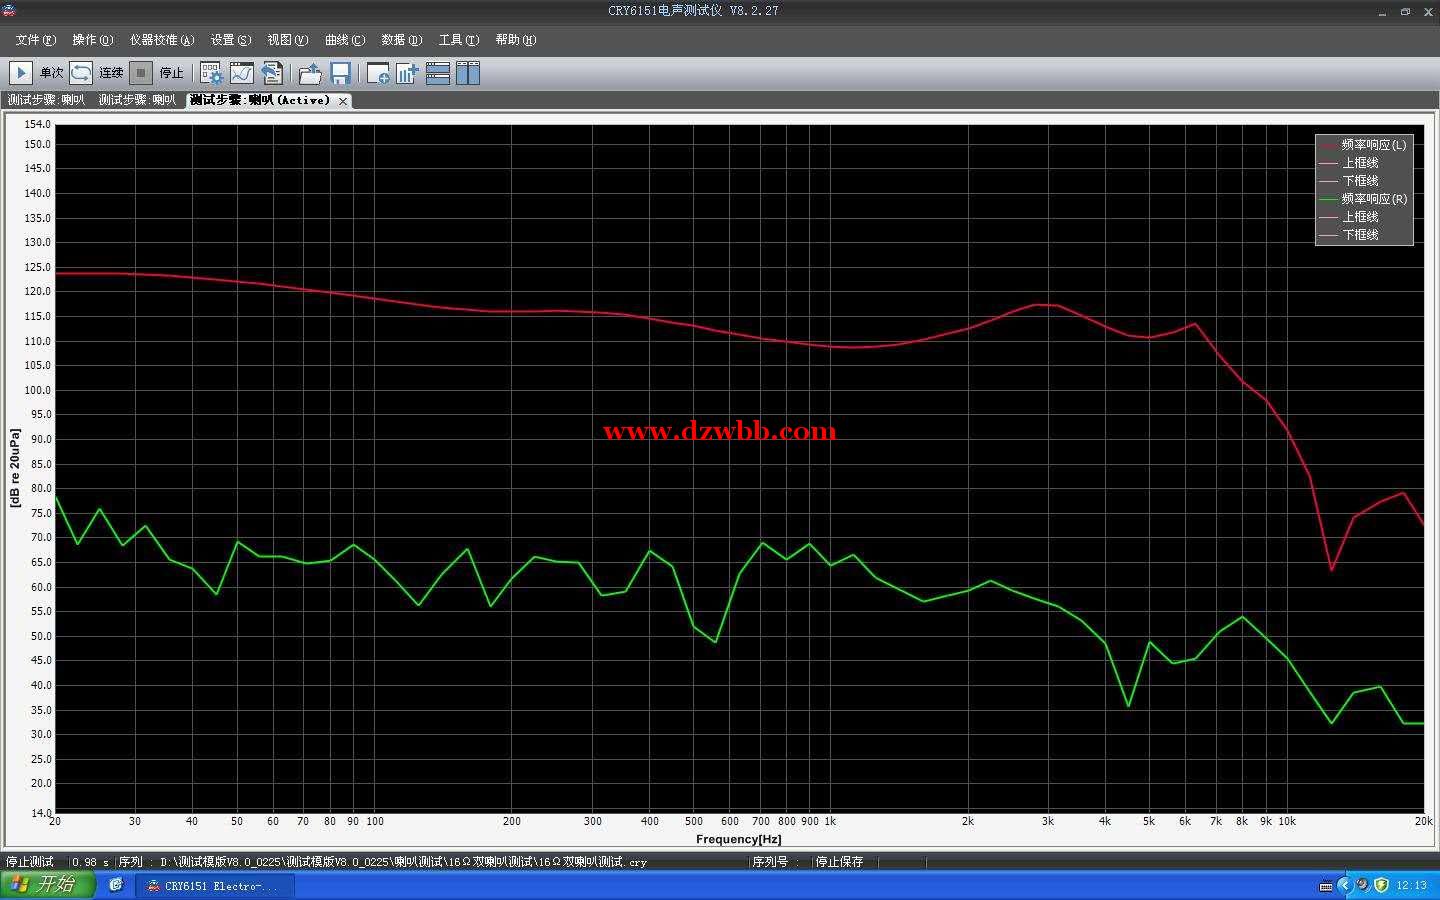
Task: Click the 停止保存 status bar entry
Action: [839, 862]
